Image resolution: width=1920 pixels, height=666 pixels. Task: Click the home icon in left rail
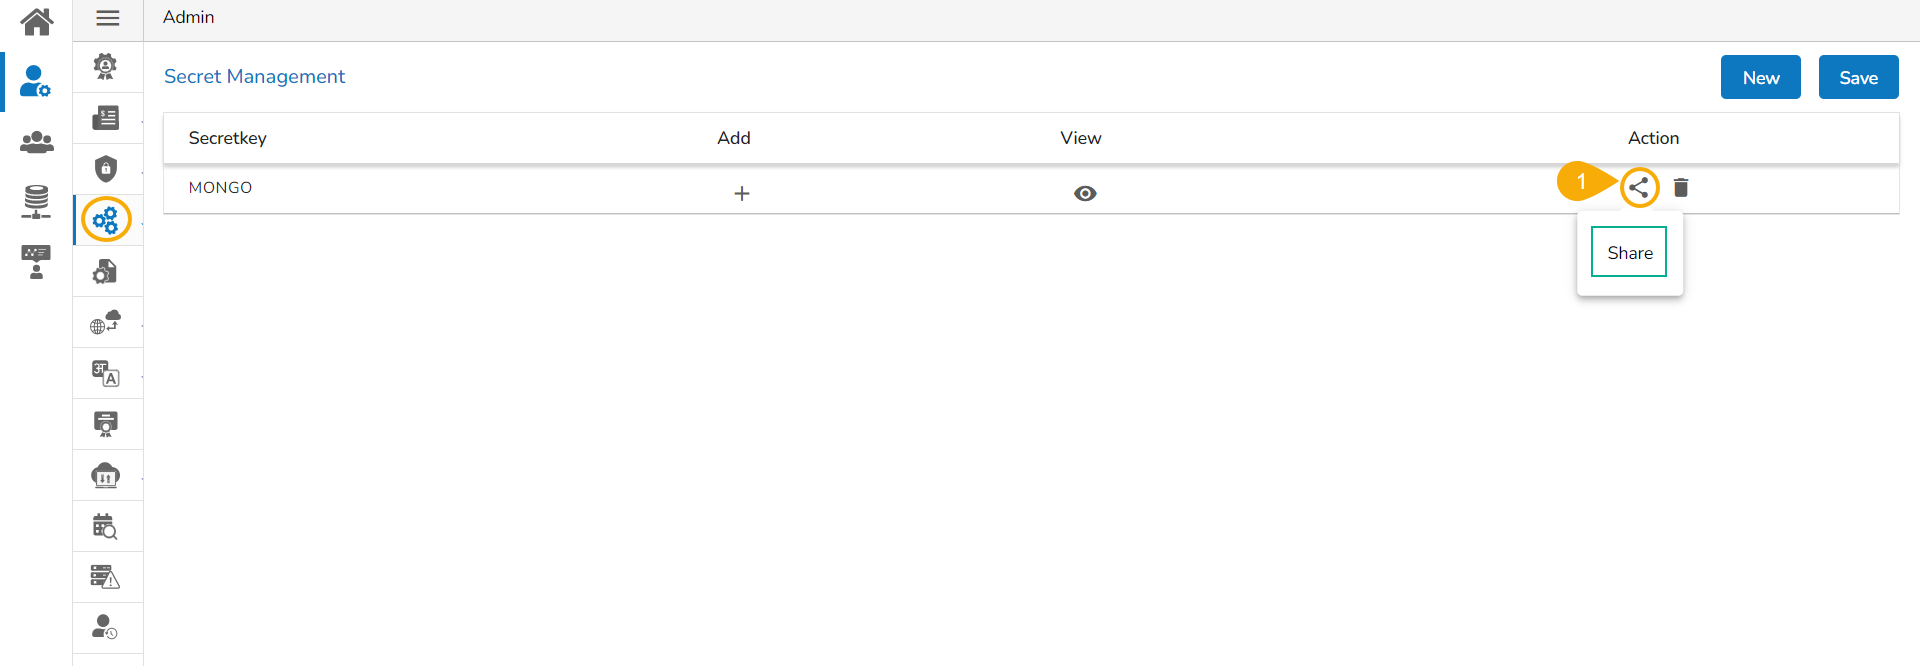[37, 21]
